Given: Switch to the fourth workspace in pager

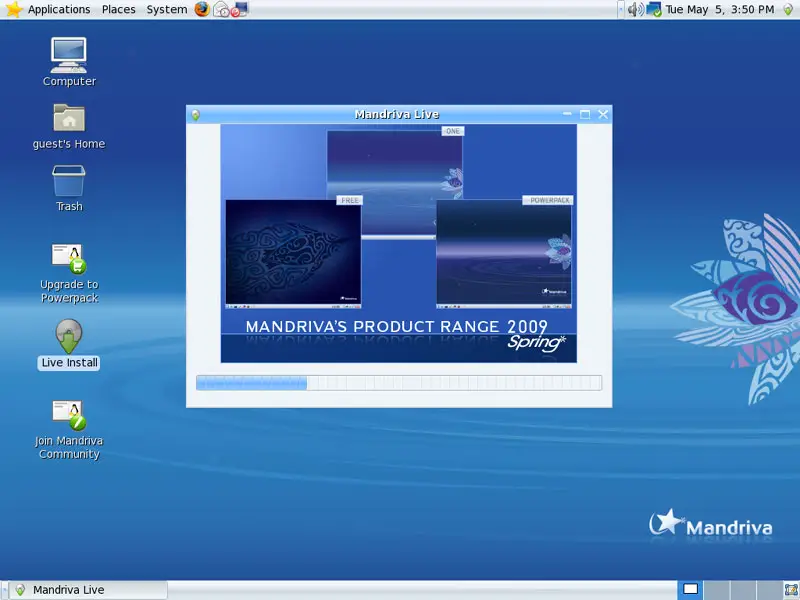Looking at the screenshot, I should [768, 590].
